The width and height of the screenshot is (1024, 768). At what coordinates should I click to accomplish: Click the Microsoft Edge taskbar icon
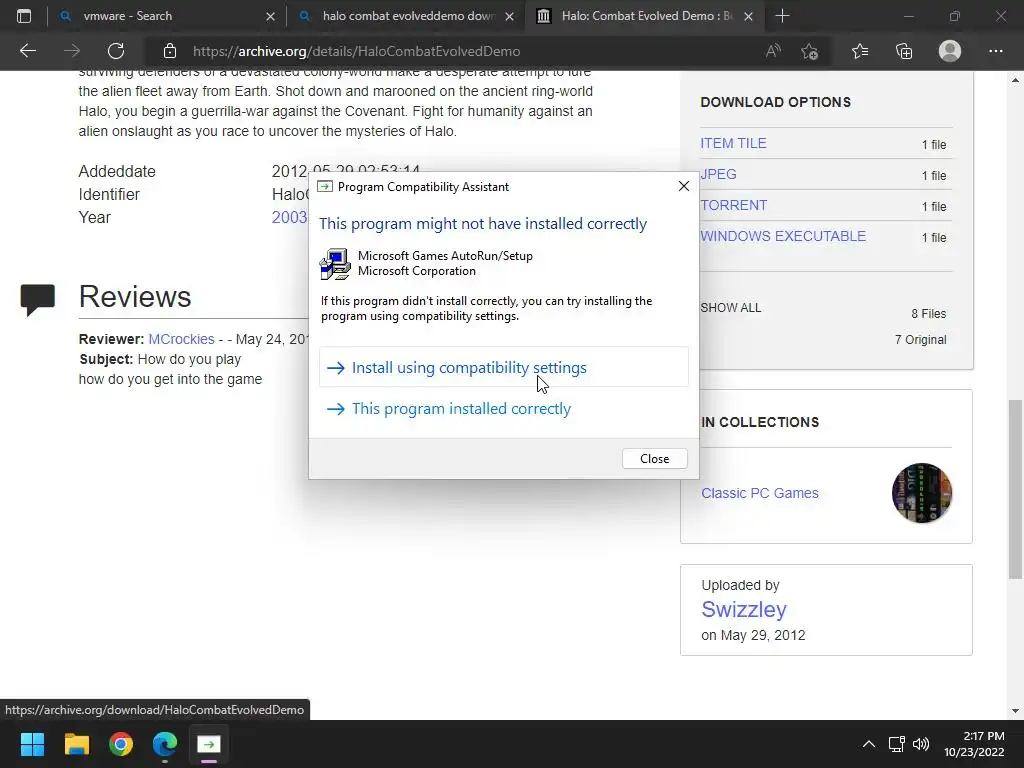point(165,744)
